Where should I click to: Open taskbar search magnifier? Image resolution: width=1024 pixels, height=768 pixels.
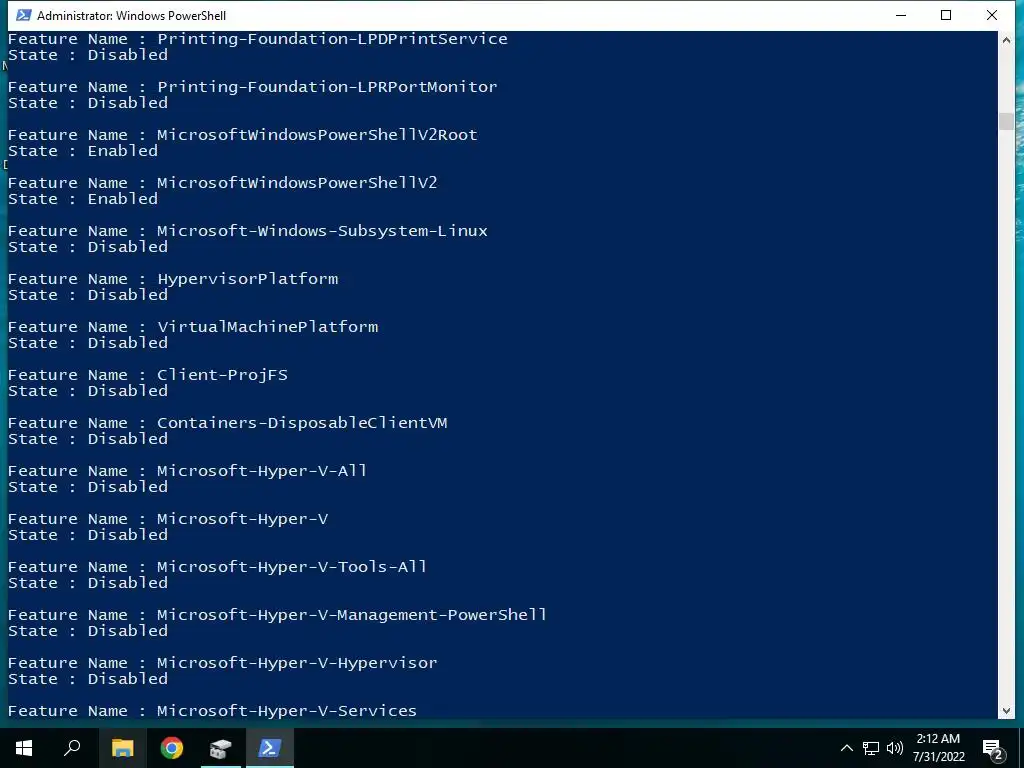click(x=72, y=748)
